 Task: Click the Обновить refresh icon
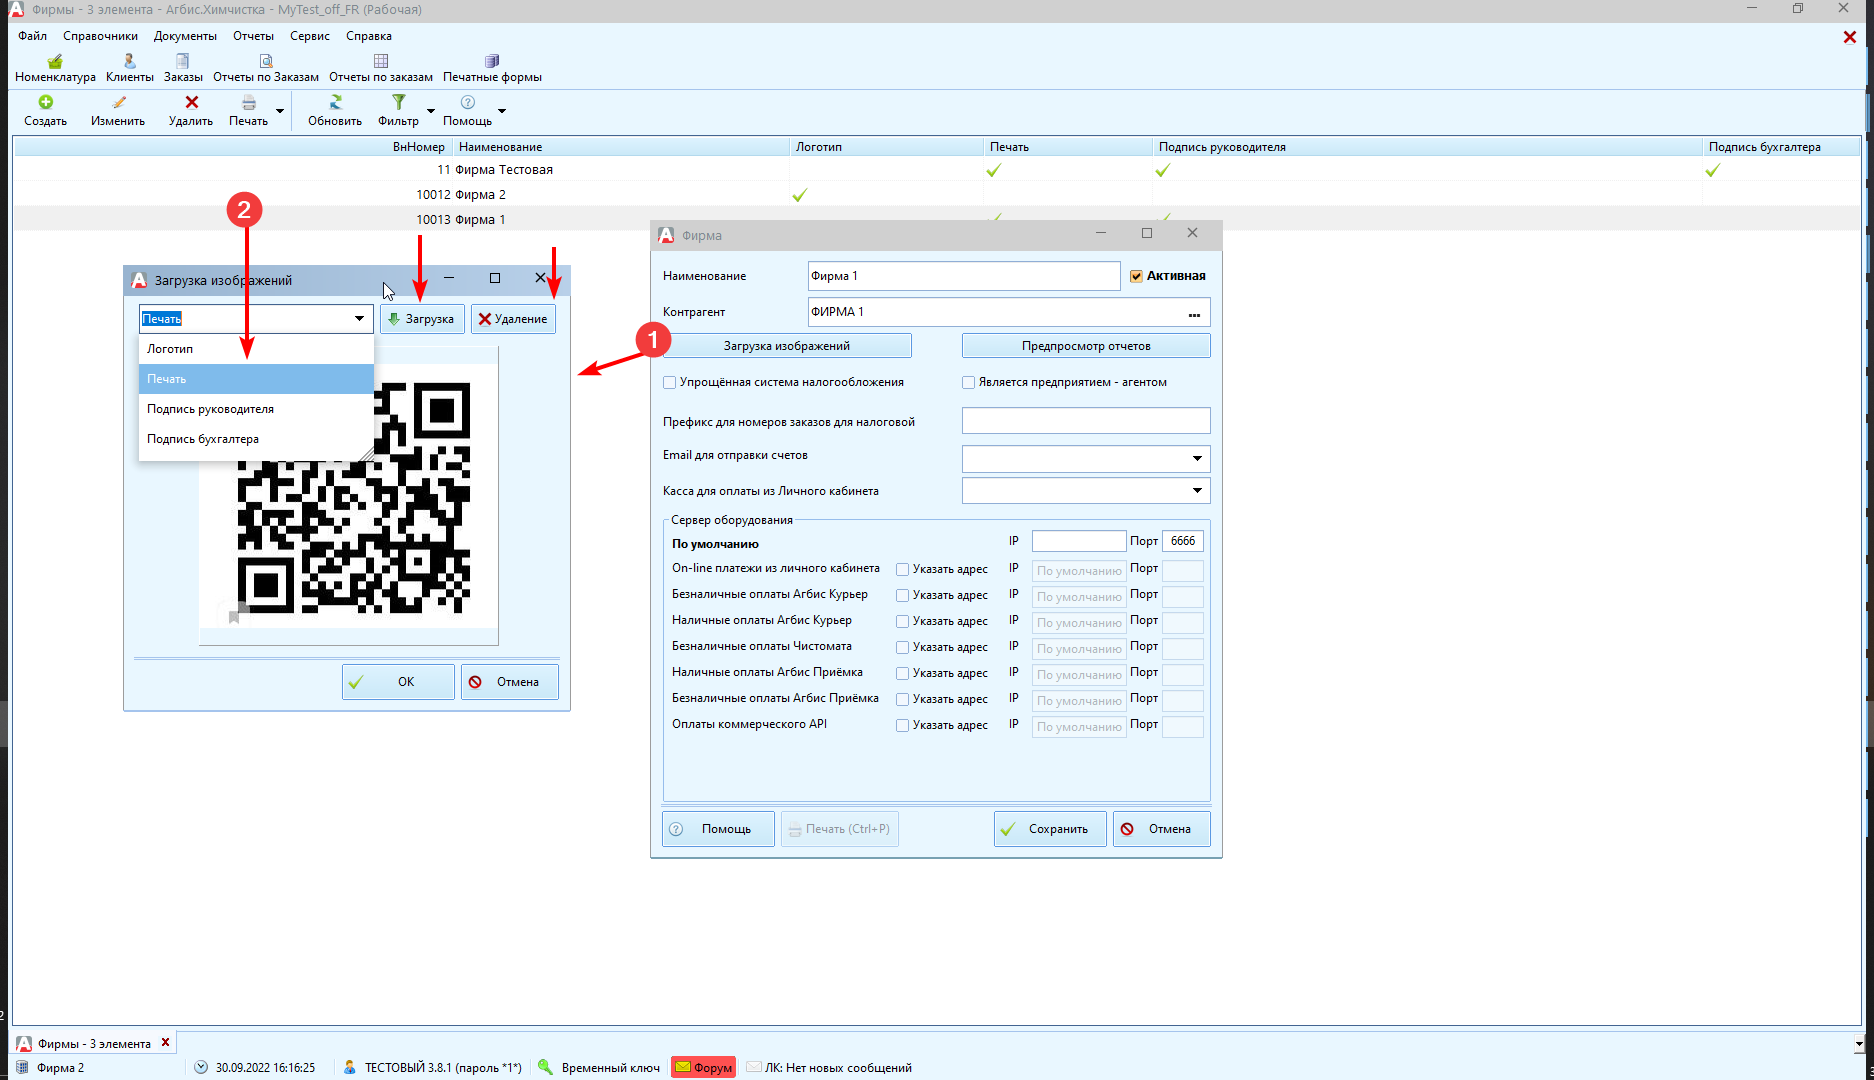(x=335, y=102)
